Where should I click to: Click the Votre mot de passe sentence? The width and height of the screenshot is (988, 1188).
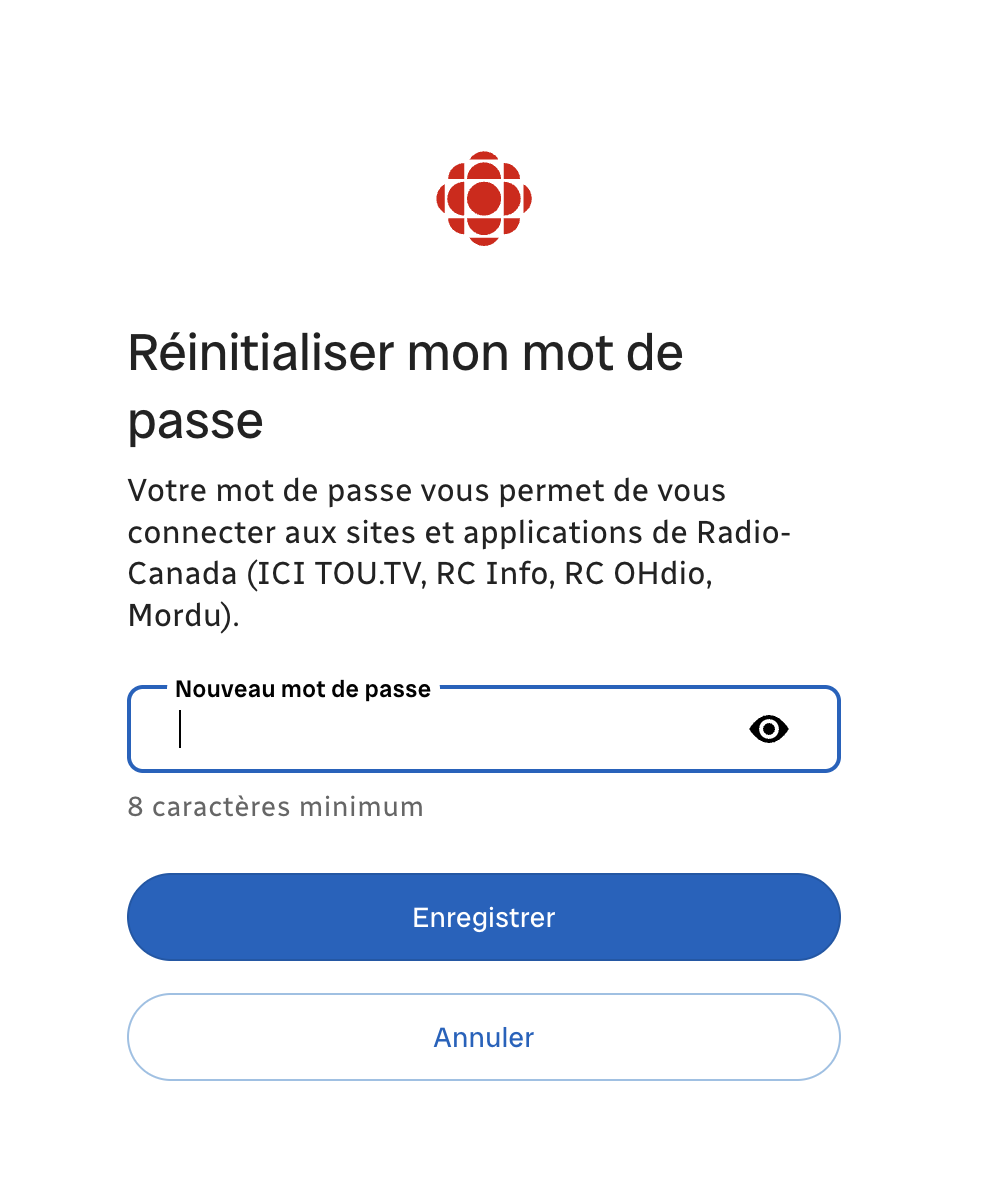click(x=459, y=553)
